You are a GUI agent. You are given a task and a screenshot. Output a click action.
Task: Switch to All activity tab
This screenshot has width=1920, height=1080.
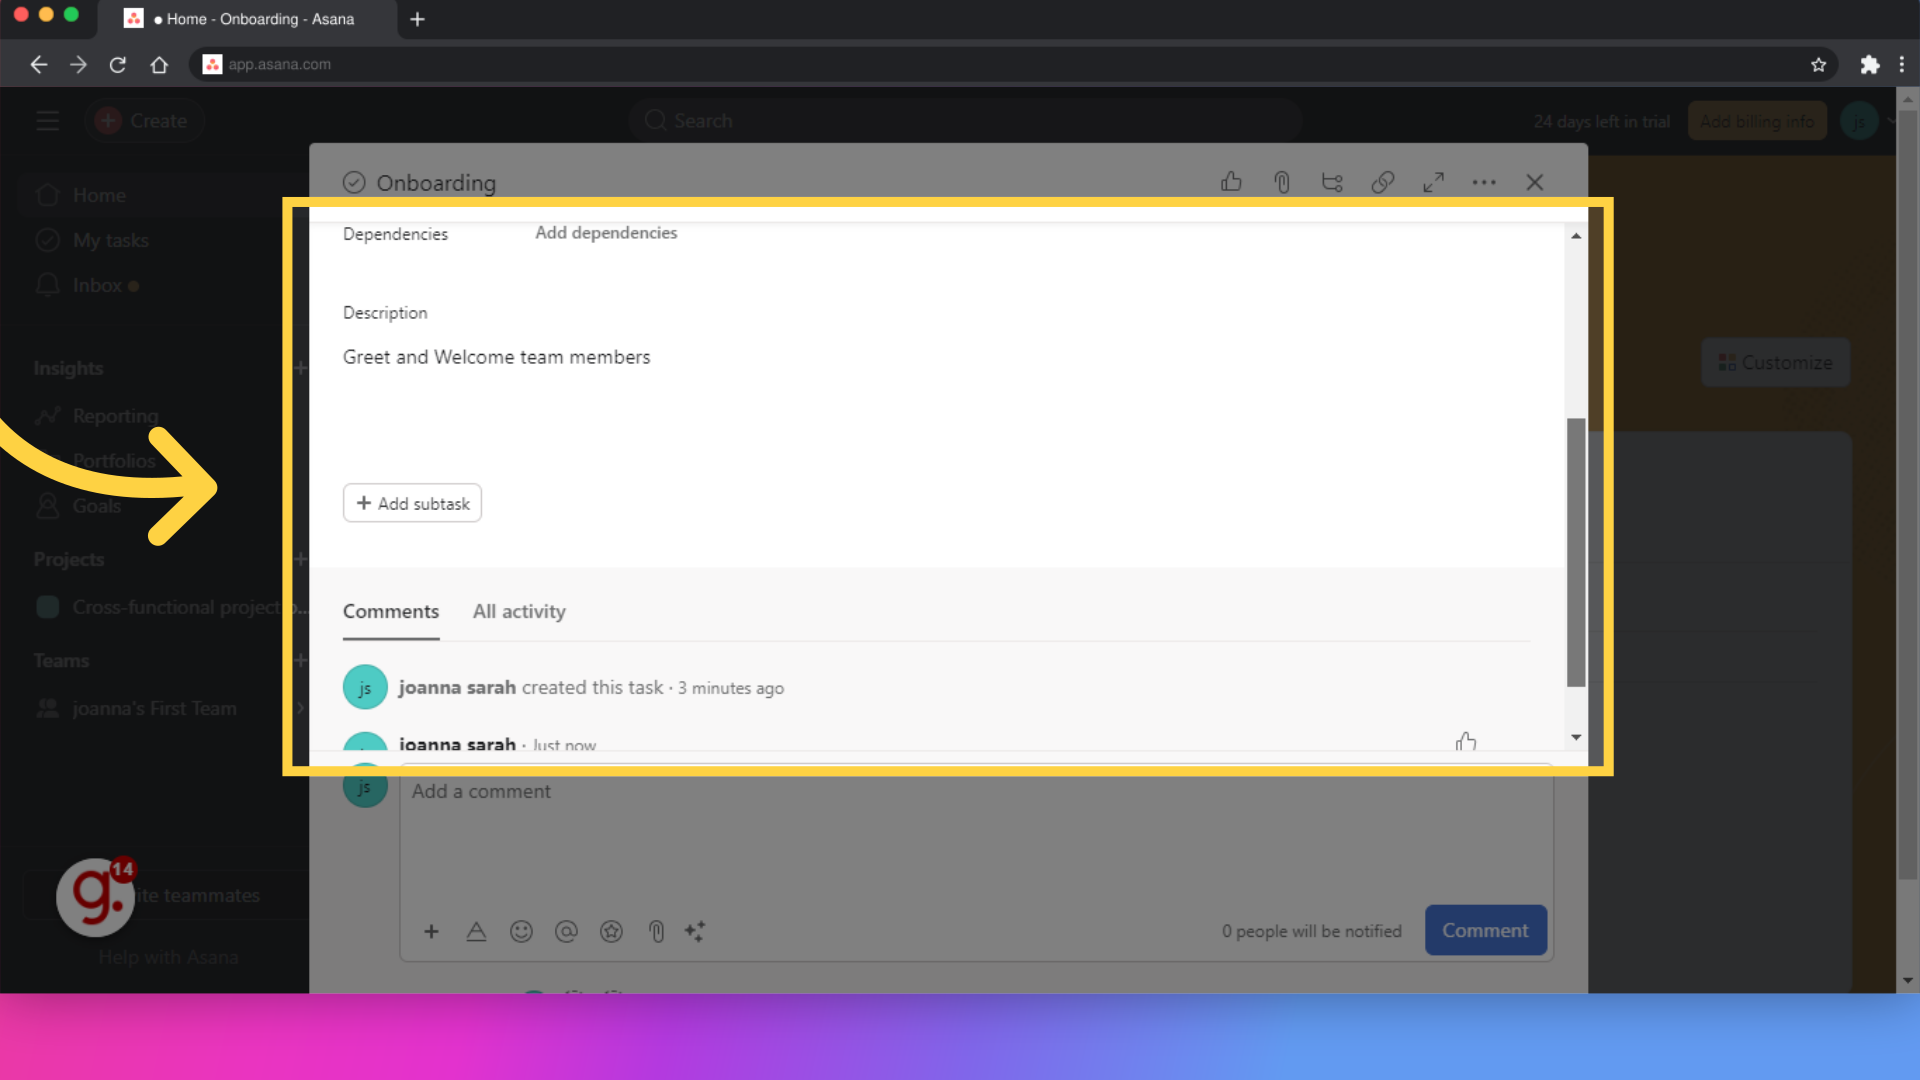pyautogui.click(x=518, y=611)
